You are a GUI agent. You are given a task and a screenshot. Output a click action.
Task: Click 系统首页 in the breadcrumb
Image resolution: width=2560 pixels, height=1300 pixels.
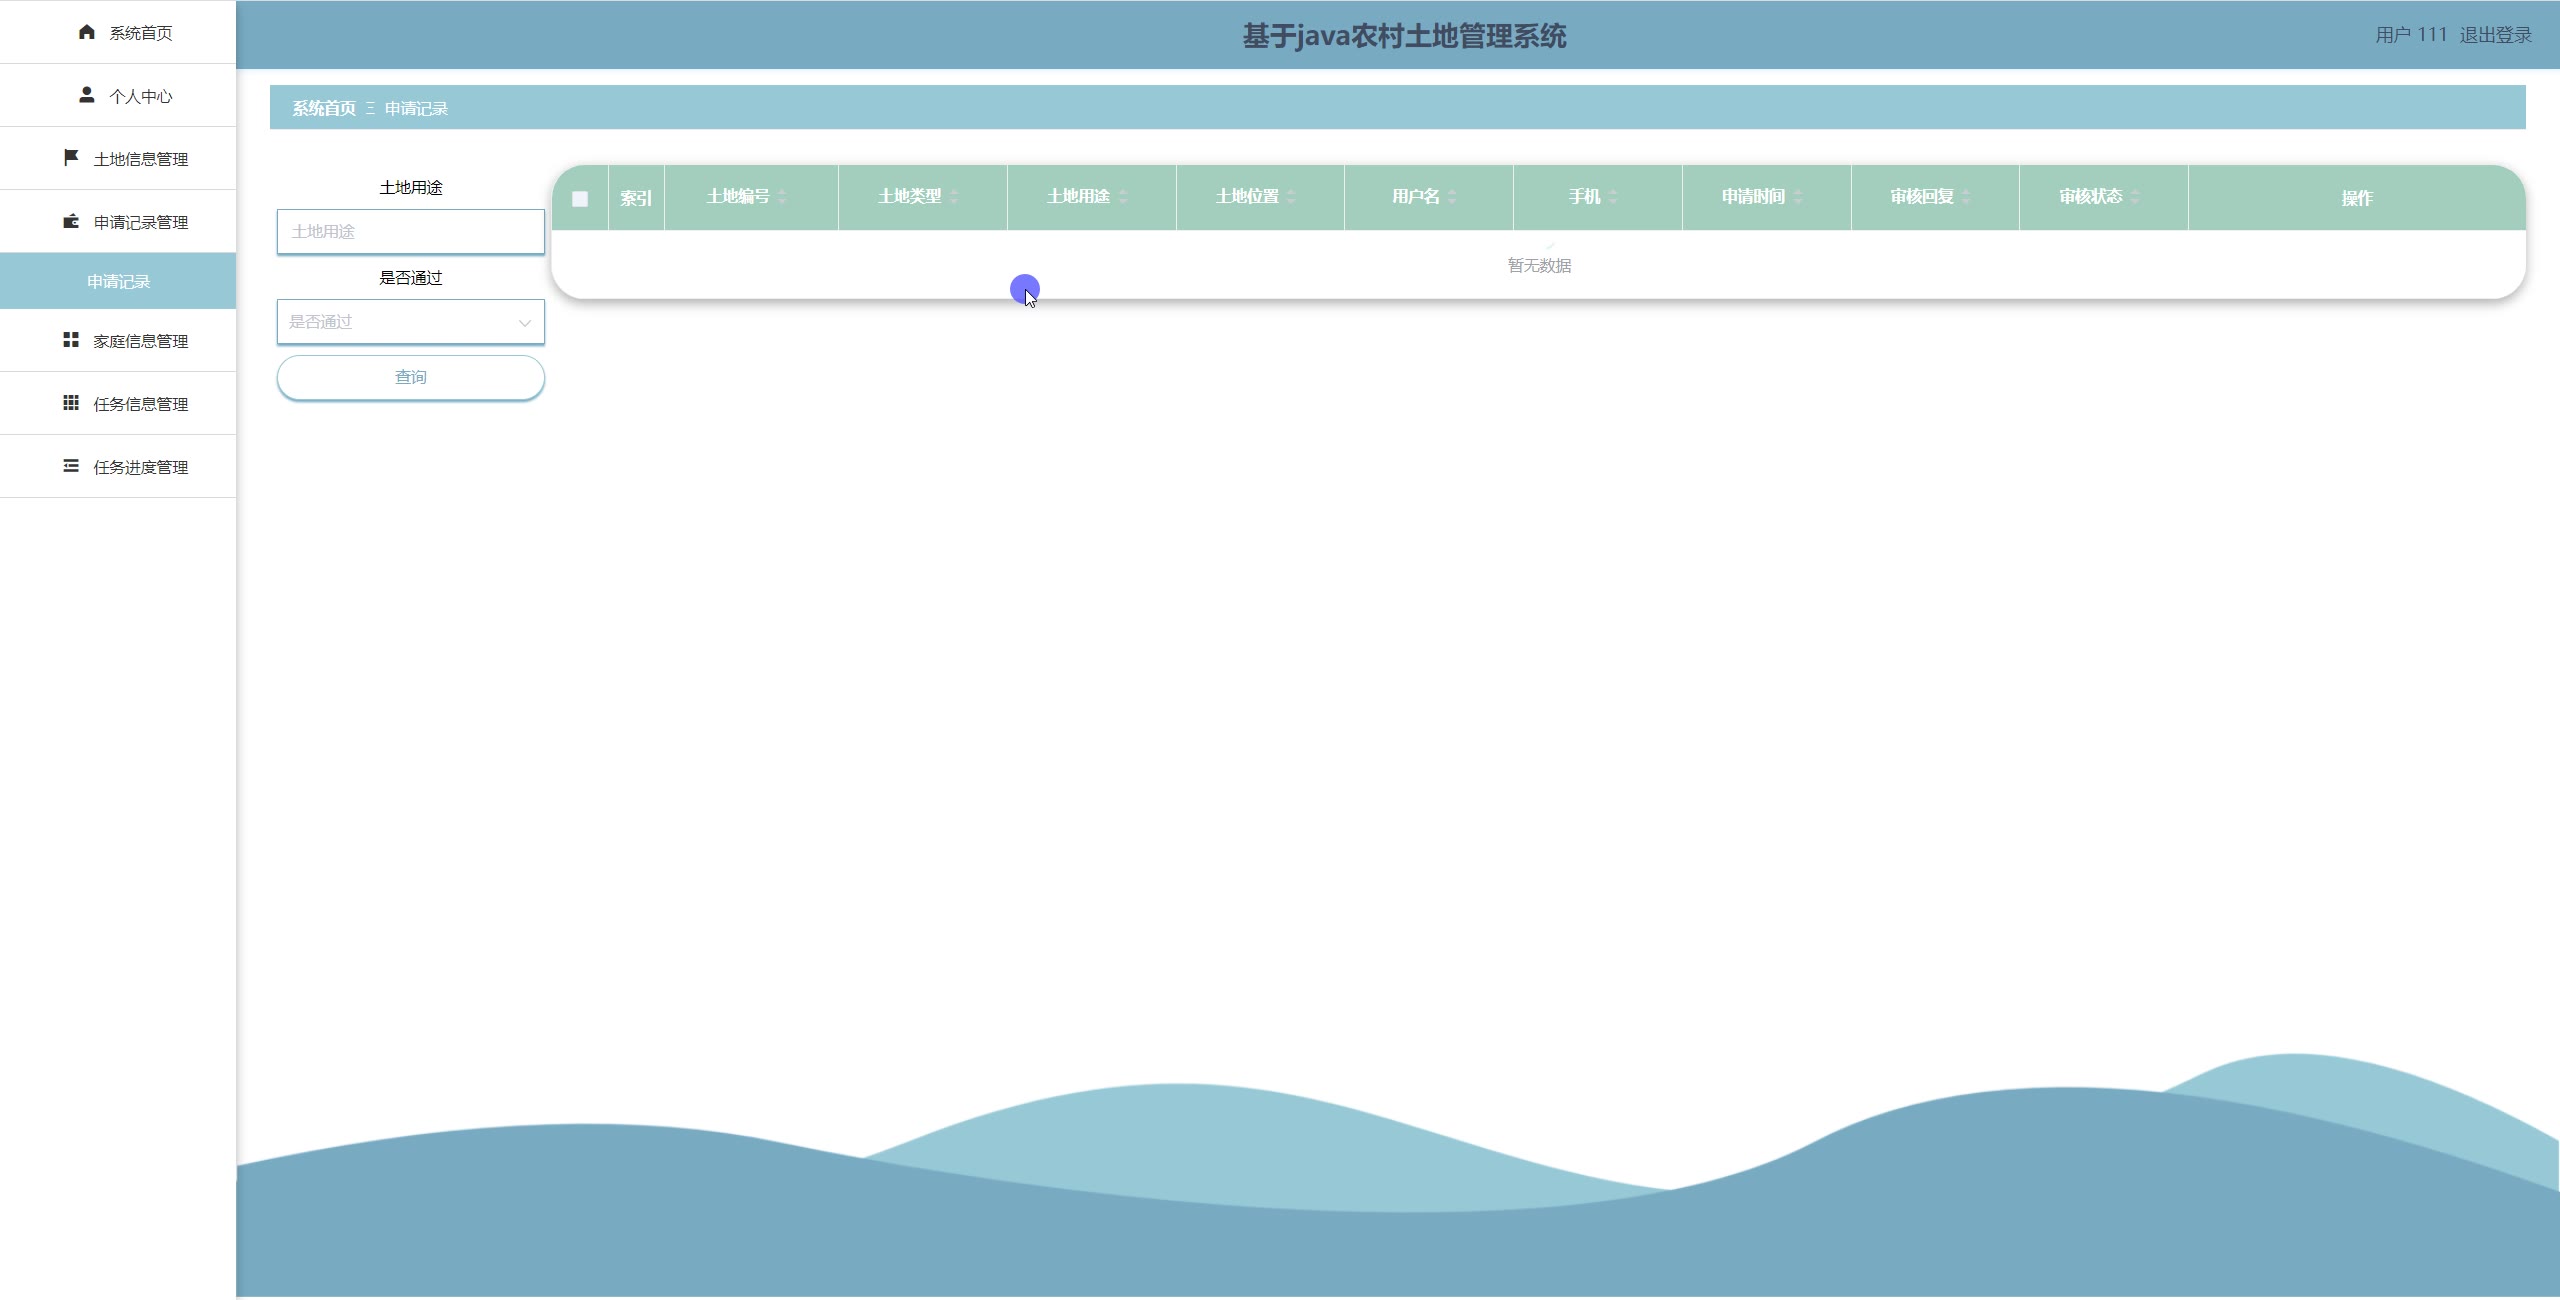click(x=324, y=108)
